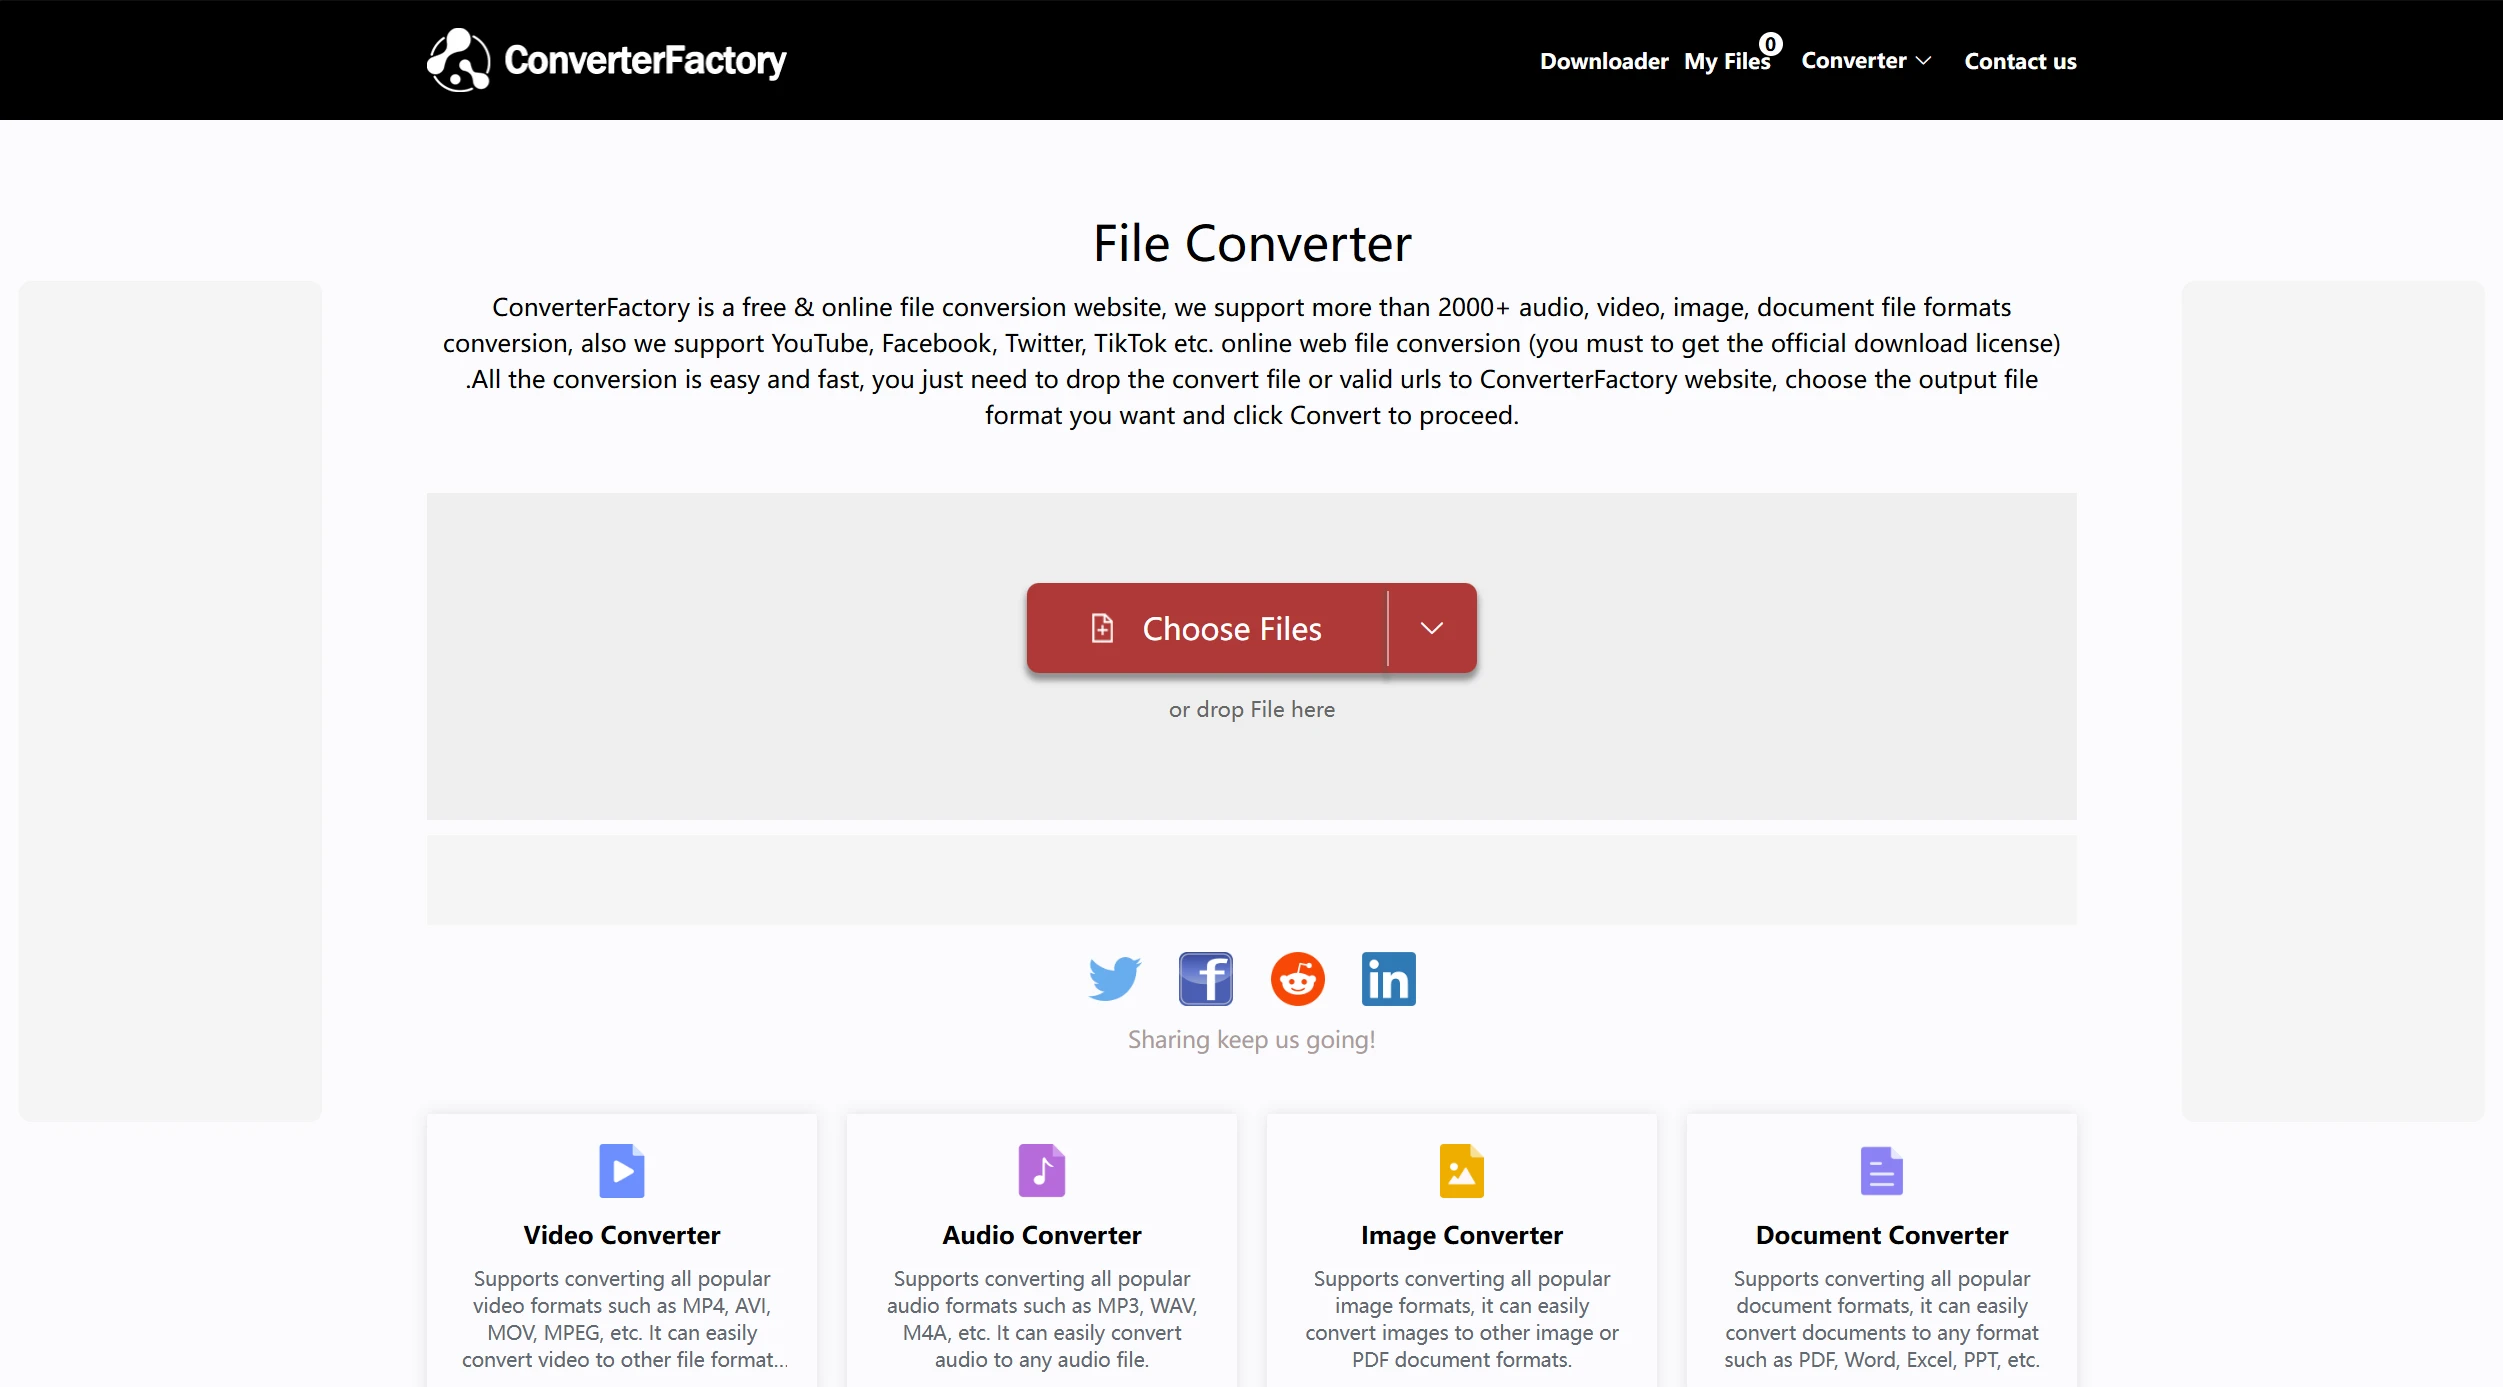Open the ConverterFactory home text link
The height and width of the screenshot is (1387, 2503).
point(645,60)
